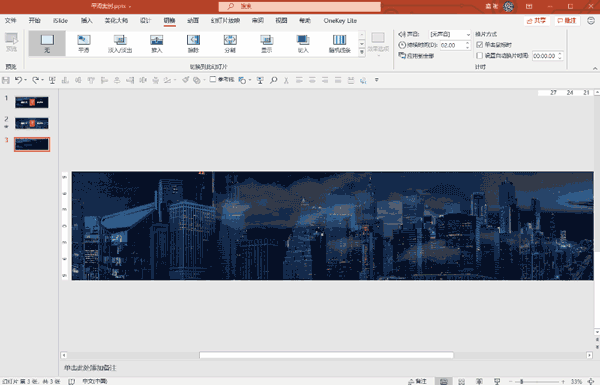Open Undo history dropdown arrow
The width and height of the screenshot is (600, 385).
point(25,80)
